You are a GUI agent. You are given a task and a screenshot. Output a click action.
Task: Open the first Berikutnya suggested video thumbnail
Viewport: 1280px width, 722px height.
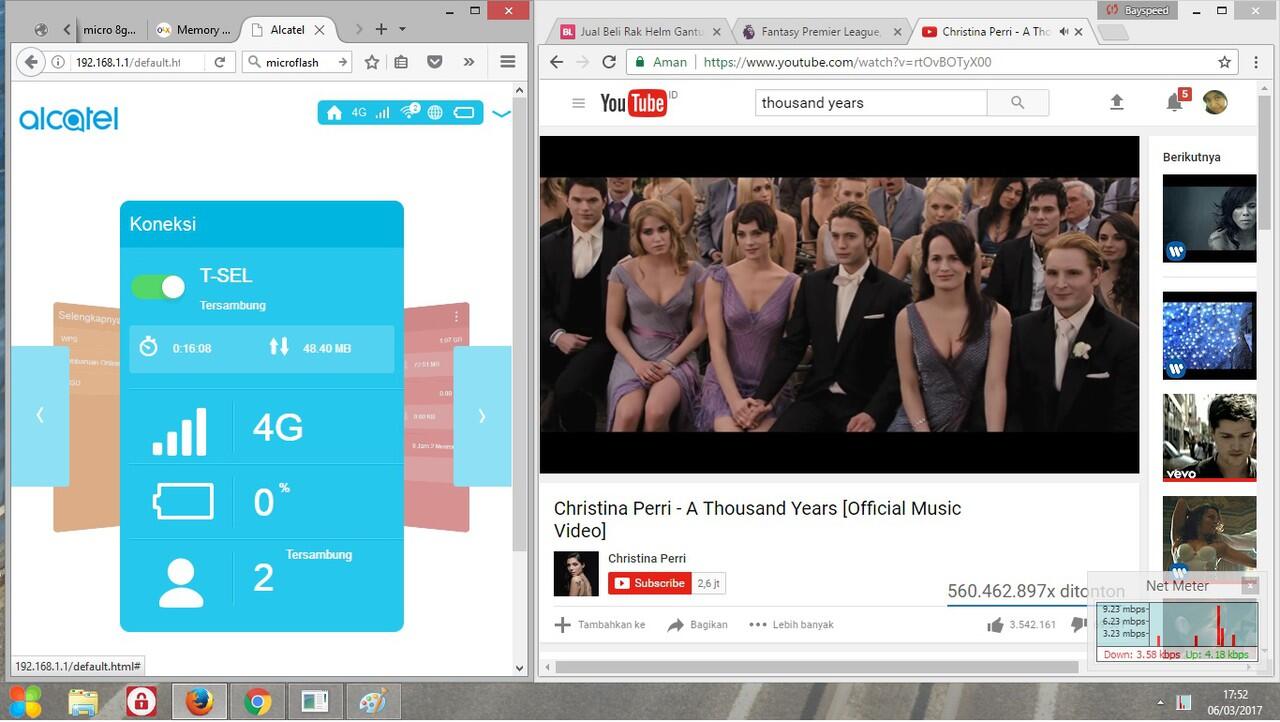click(x=1209, y=218)
